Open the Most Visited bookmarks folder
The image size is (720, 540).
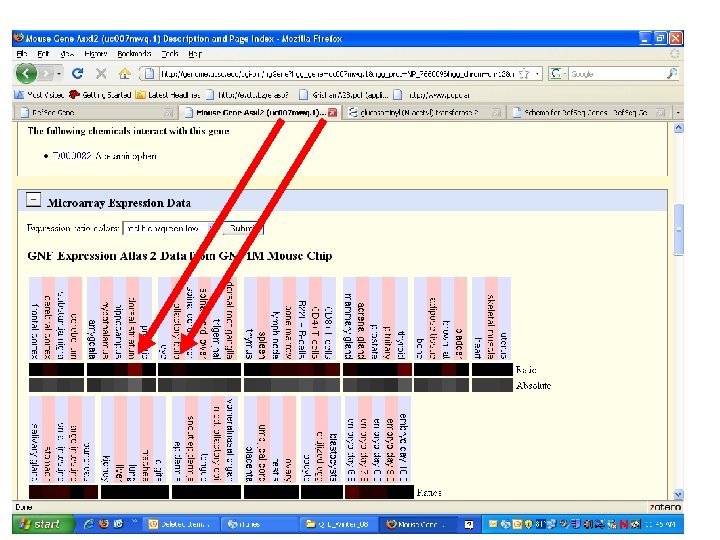point(39,95)
